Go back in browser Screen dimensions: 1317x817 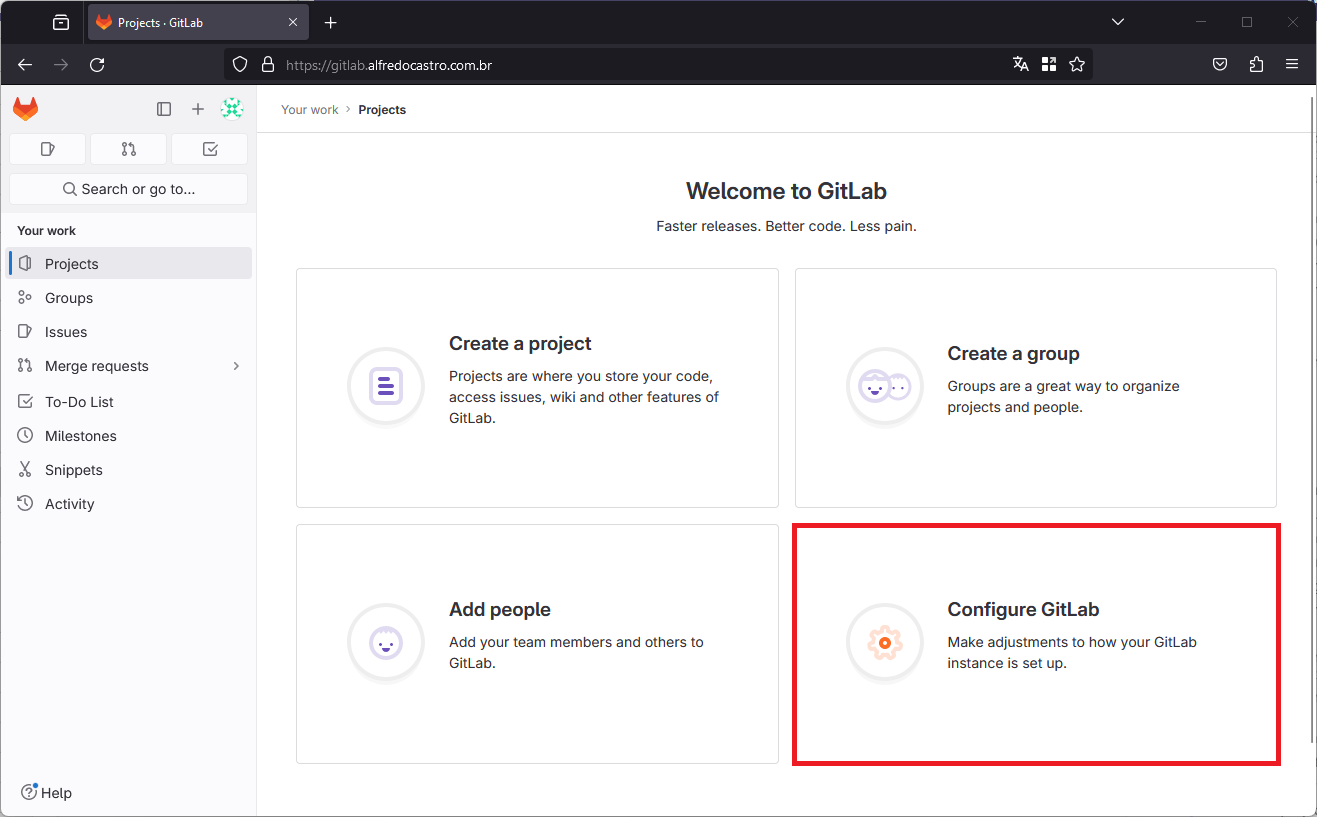click(x=26, y=65)
